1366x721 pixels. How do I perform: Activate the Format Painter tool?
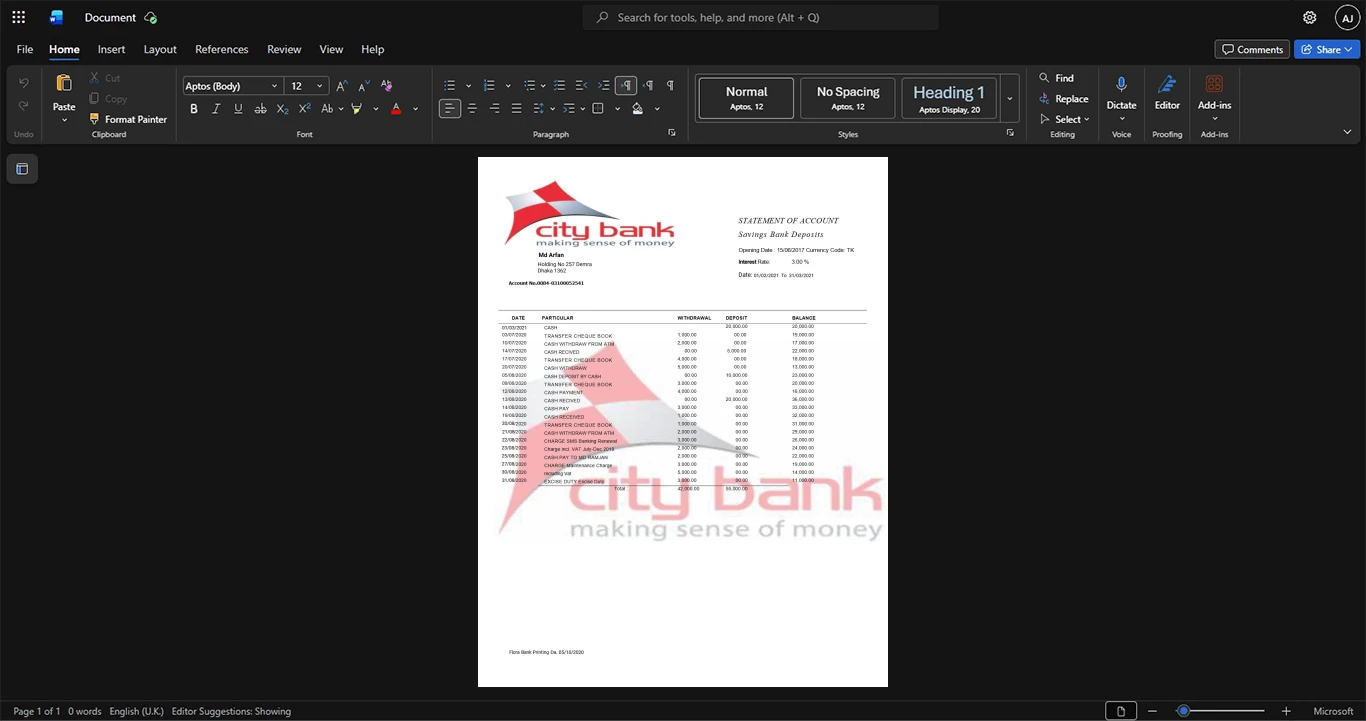128,119
